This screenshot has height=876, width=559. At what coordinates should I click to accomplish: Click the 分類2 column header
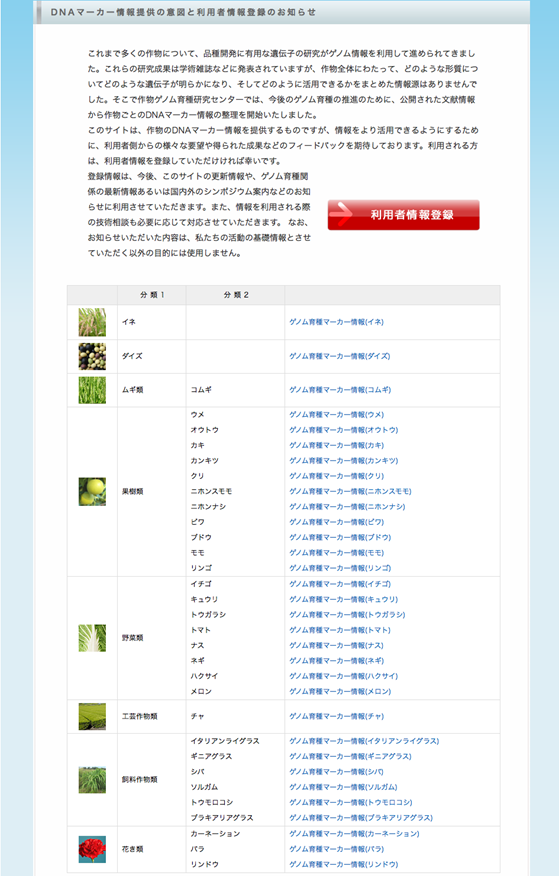point(236,295)
